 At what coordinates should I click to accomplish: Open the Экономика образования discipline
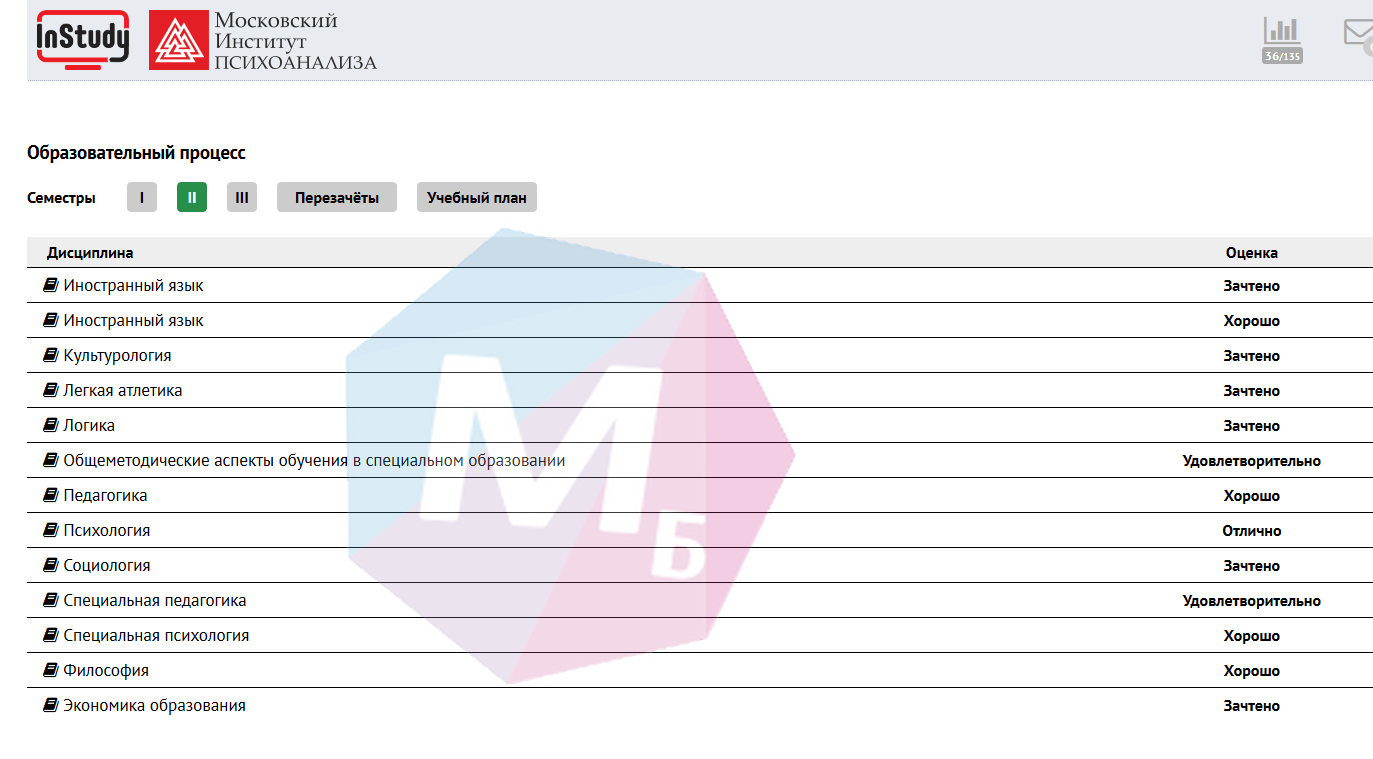click(x=154, y=706)
